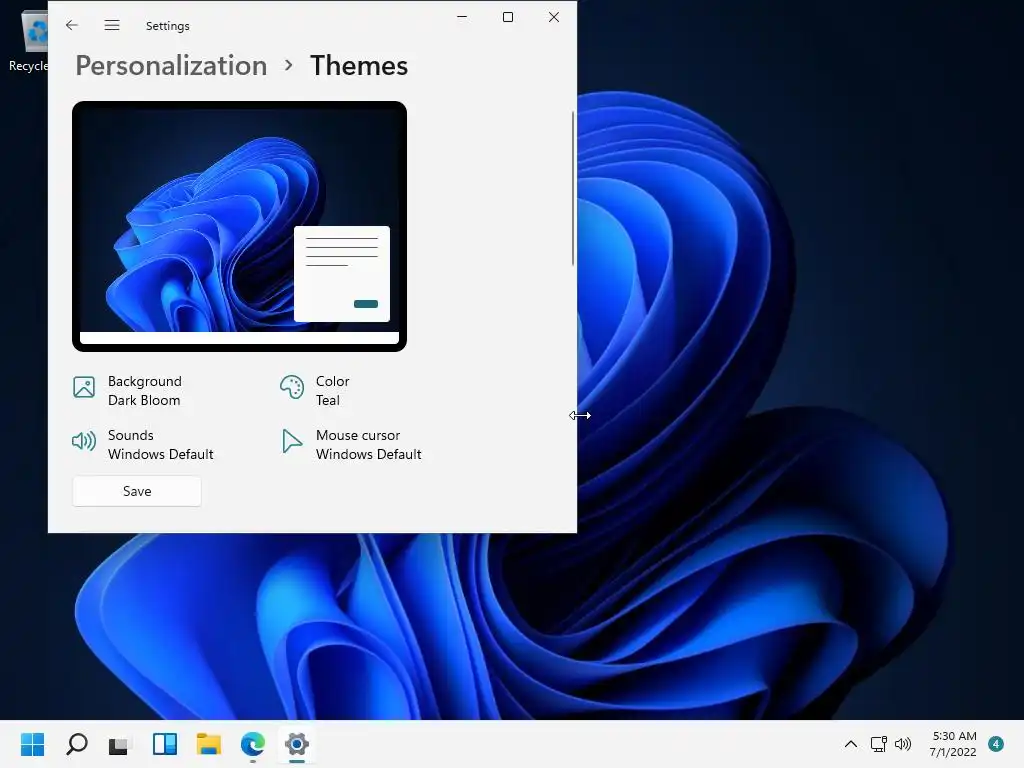Click the Settings window scrollbar
1024x768 pixels.
pos(573,188)
